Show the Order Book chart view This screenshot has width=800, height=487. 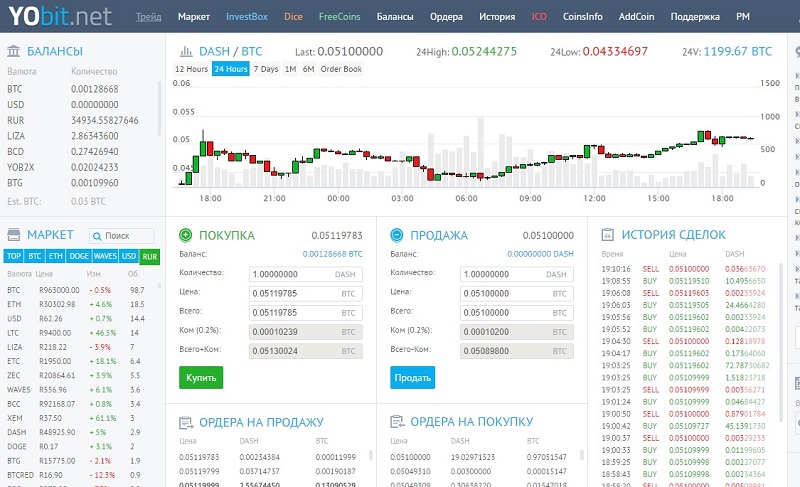[x=341, y=69]
